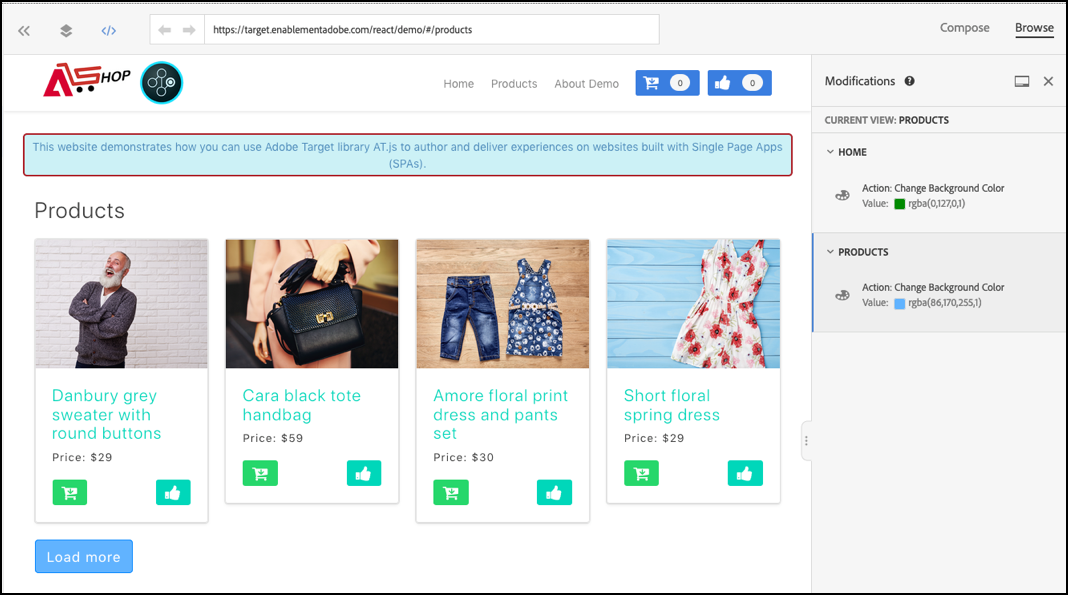
Task: Switch to Compose mode
Action: tap(964, 27)
